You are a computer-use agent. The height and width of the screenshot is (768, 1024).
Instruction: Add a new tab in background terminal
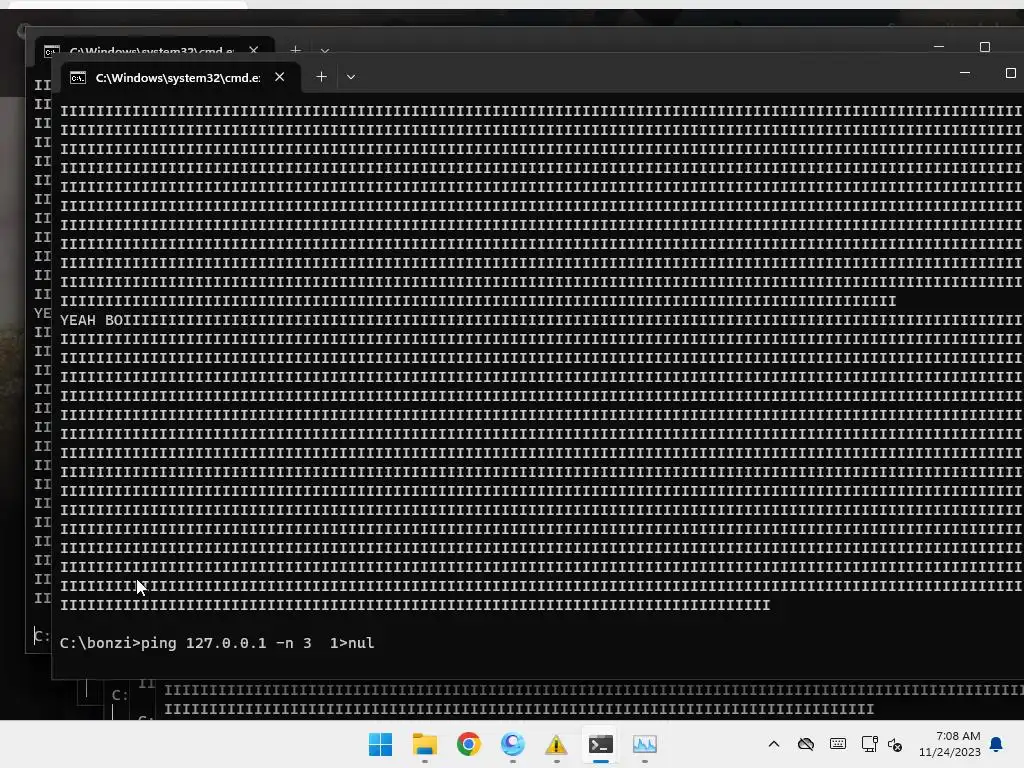point(295,50)
